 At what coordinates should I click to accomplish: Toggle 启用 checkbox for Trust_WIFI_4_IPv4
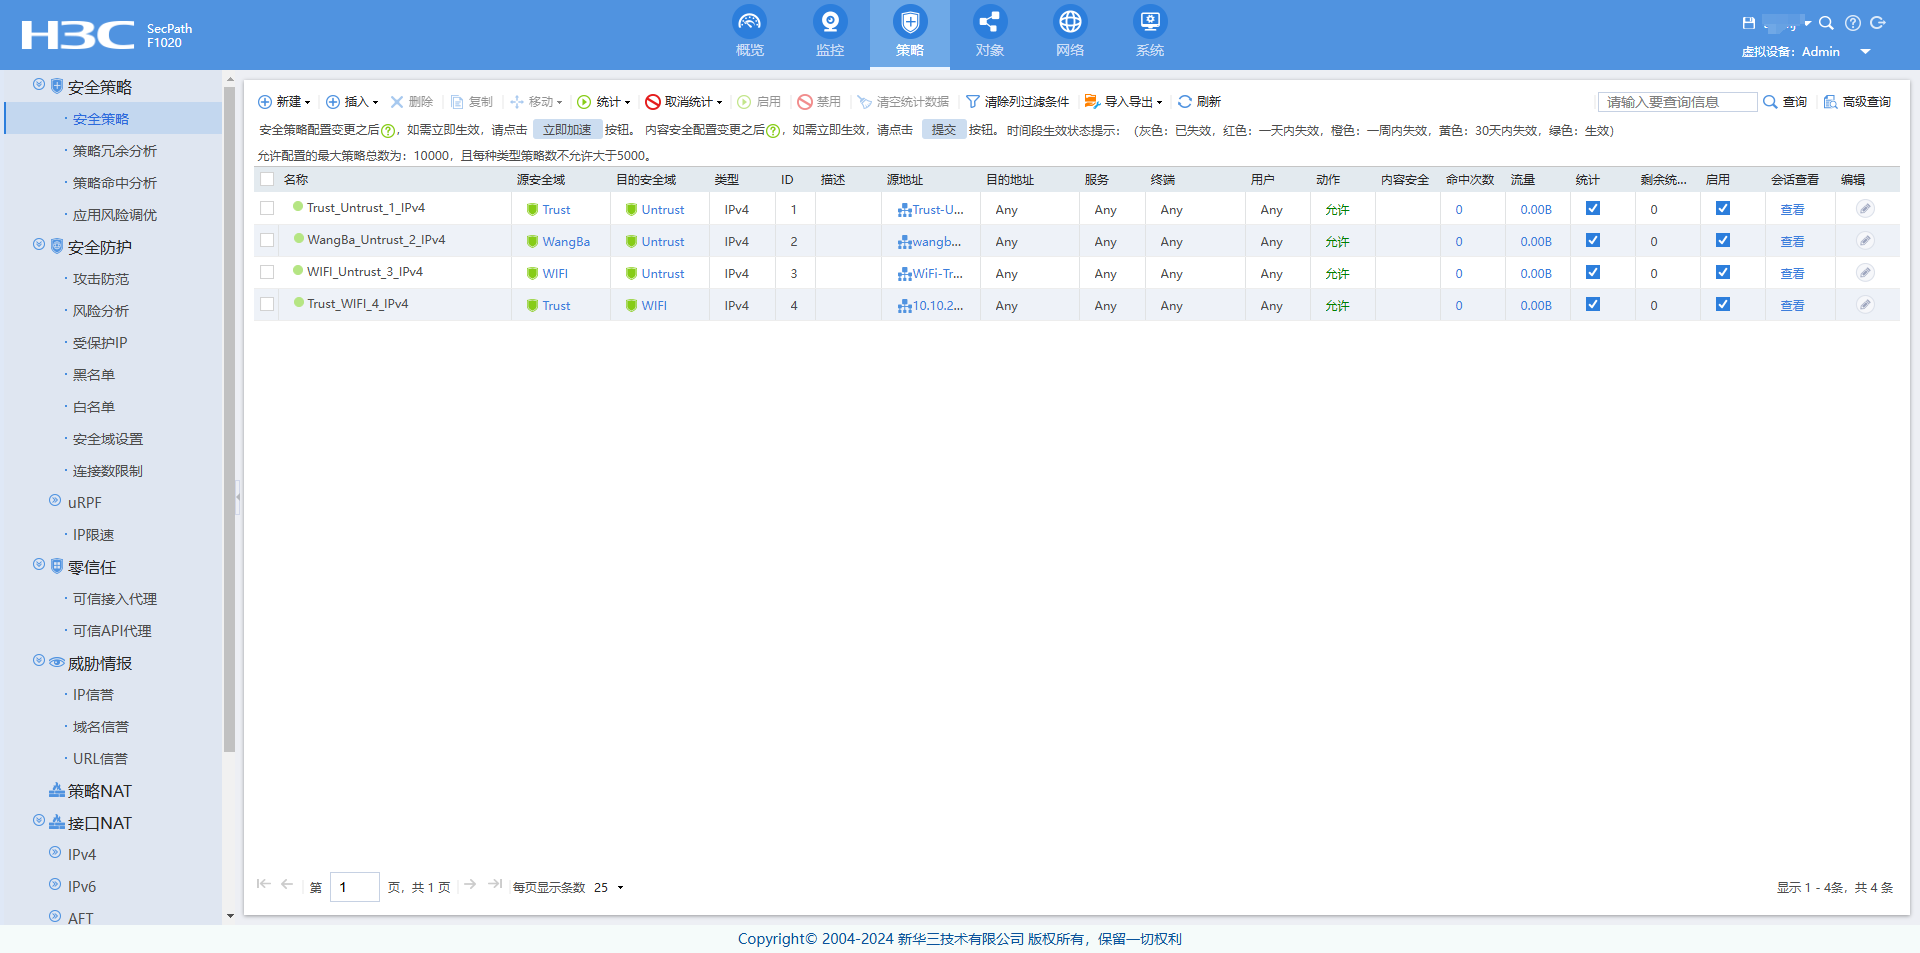coord(1723,305)
